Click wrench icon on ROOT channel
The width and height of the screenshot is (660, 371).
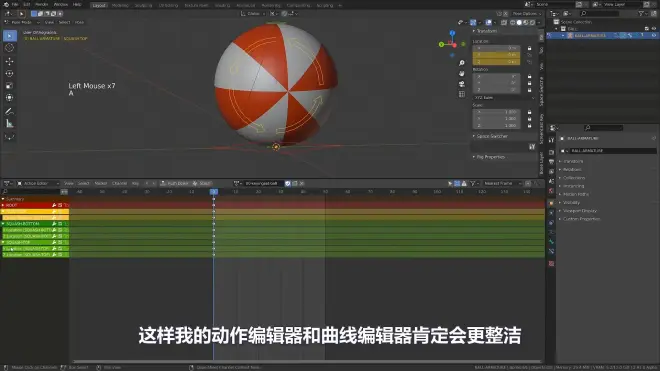(x=54, y=205)
